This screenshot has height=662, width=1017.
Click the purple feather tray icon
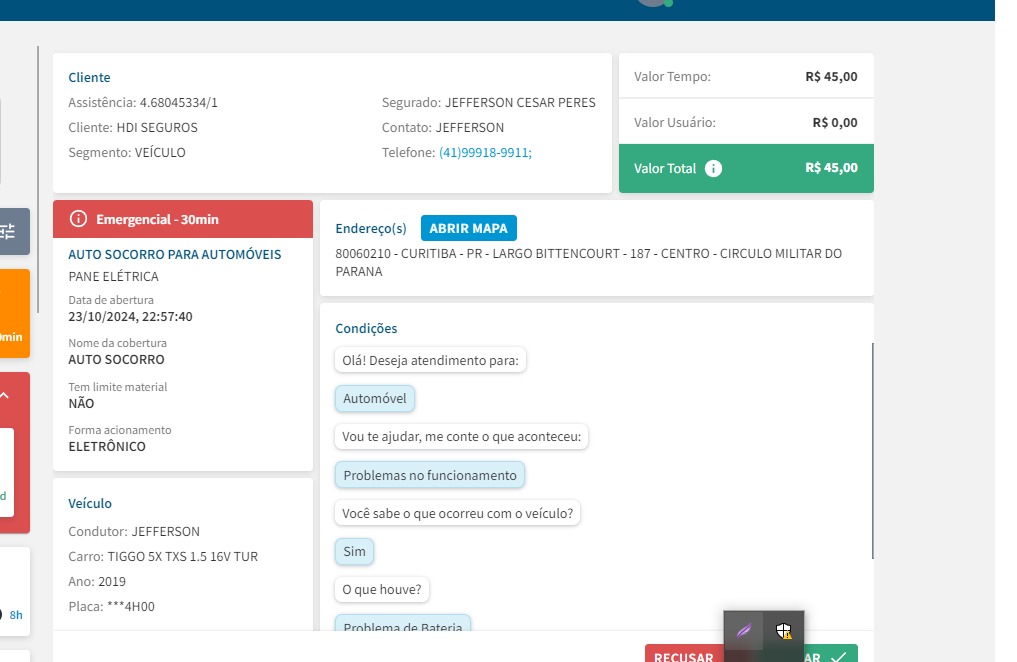pyautogui.click(x=743, y=630)
